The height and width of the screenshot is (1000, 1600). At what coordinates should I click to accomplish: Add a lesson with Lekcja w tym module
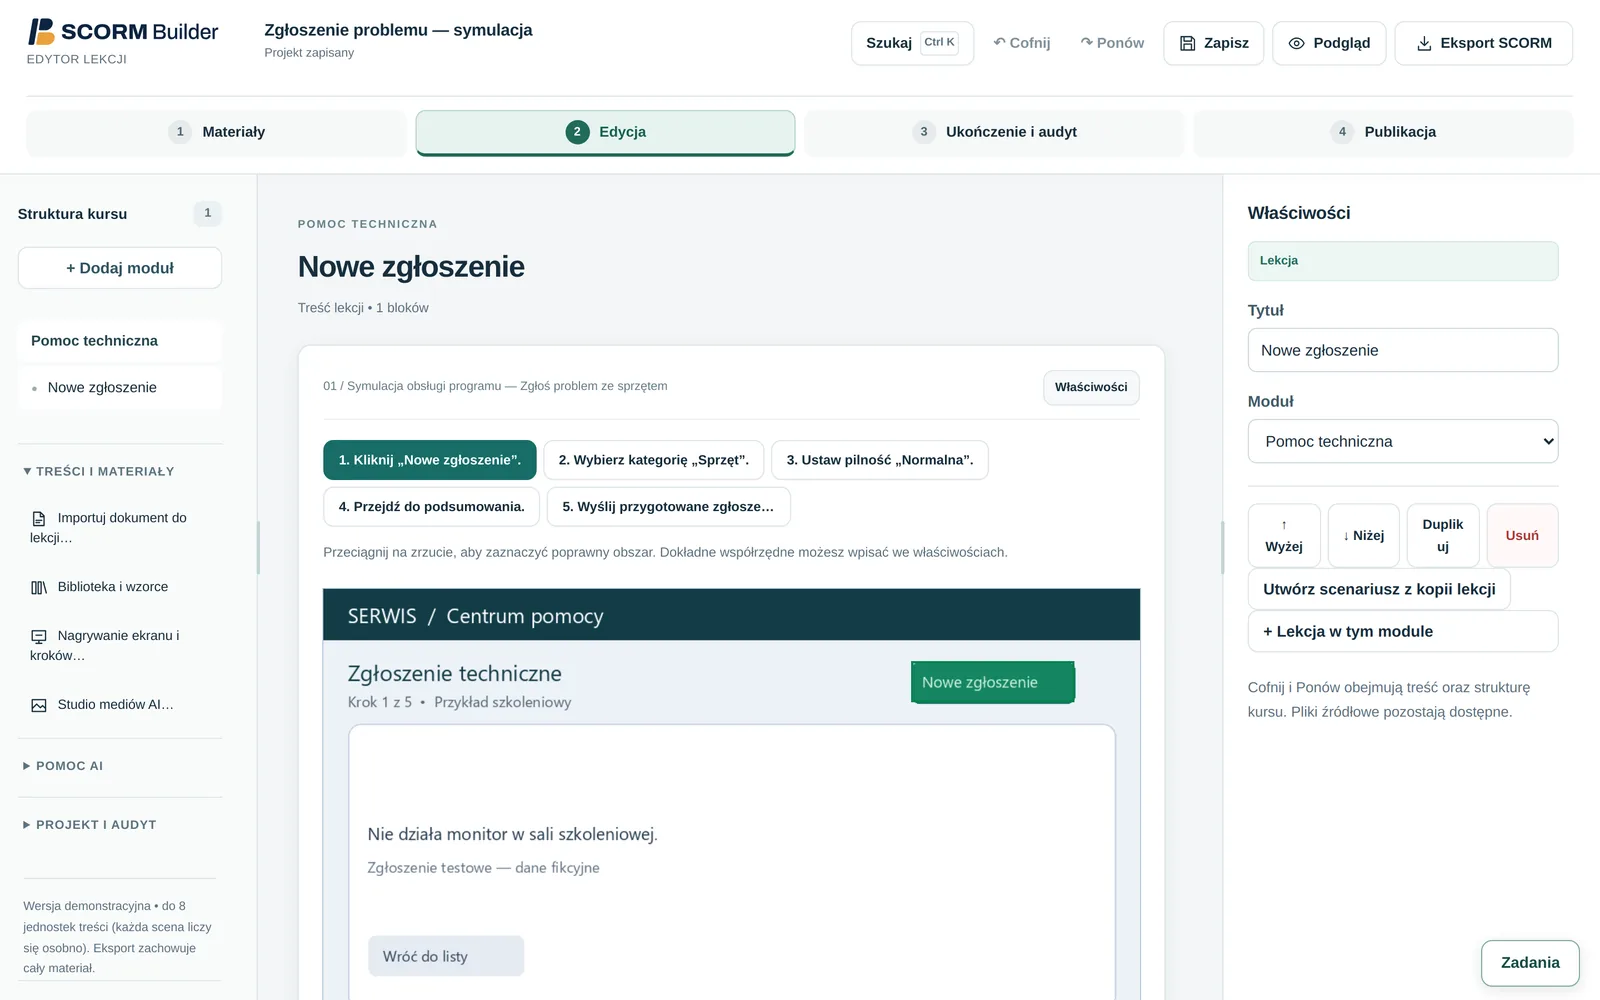tap(1403, 631)
